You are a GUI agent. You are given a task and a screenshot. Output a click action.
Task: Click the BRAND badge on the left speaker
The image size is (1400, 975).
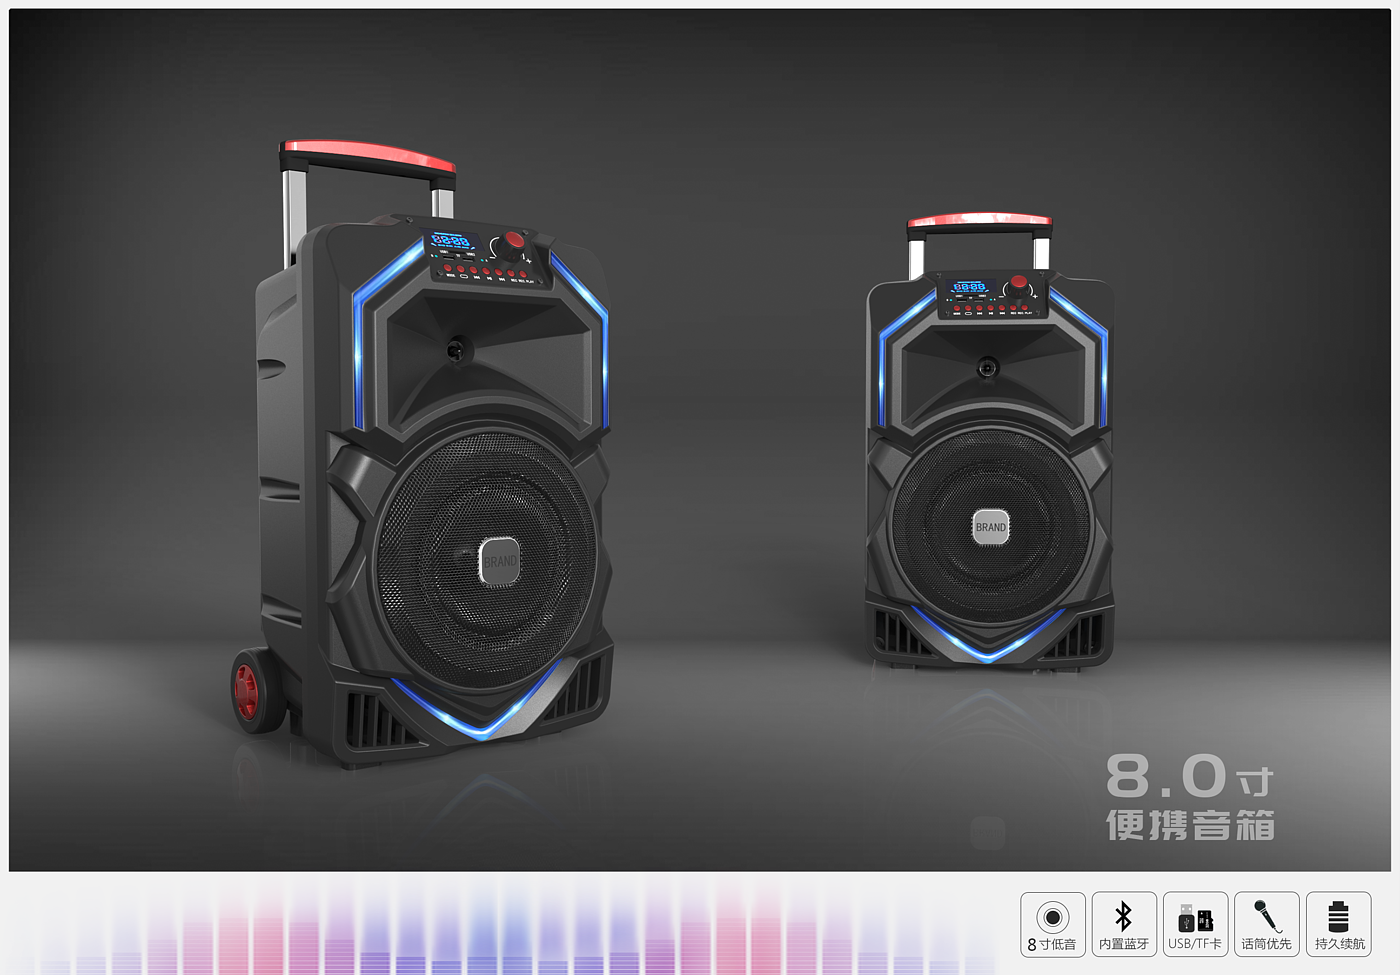coord(499,561)
